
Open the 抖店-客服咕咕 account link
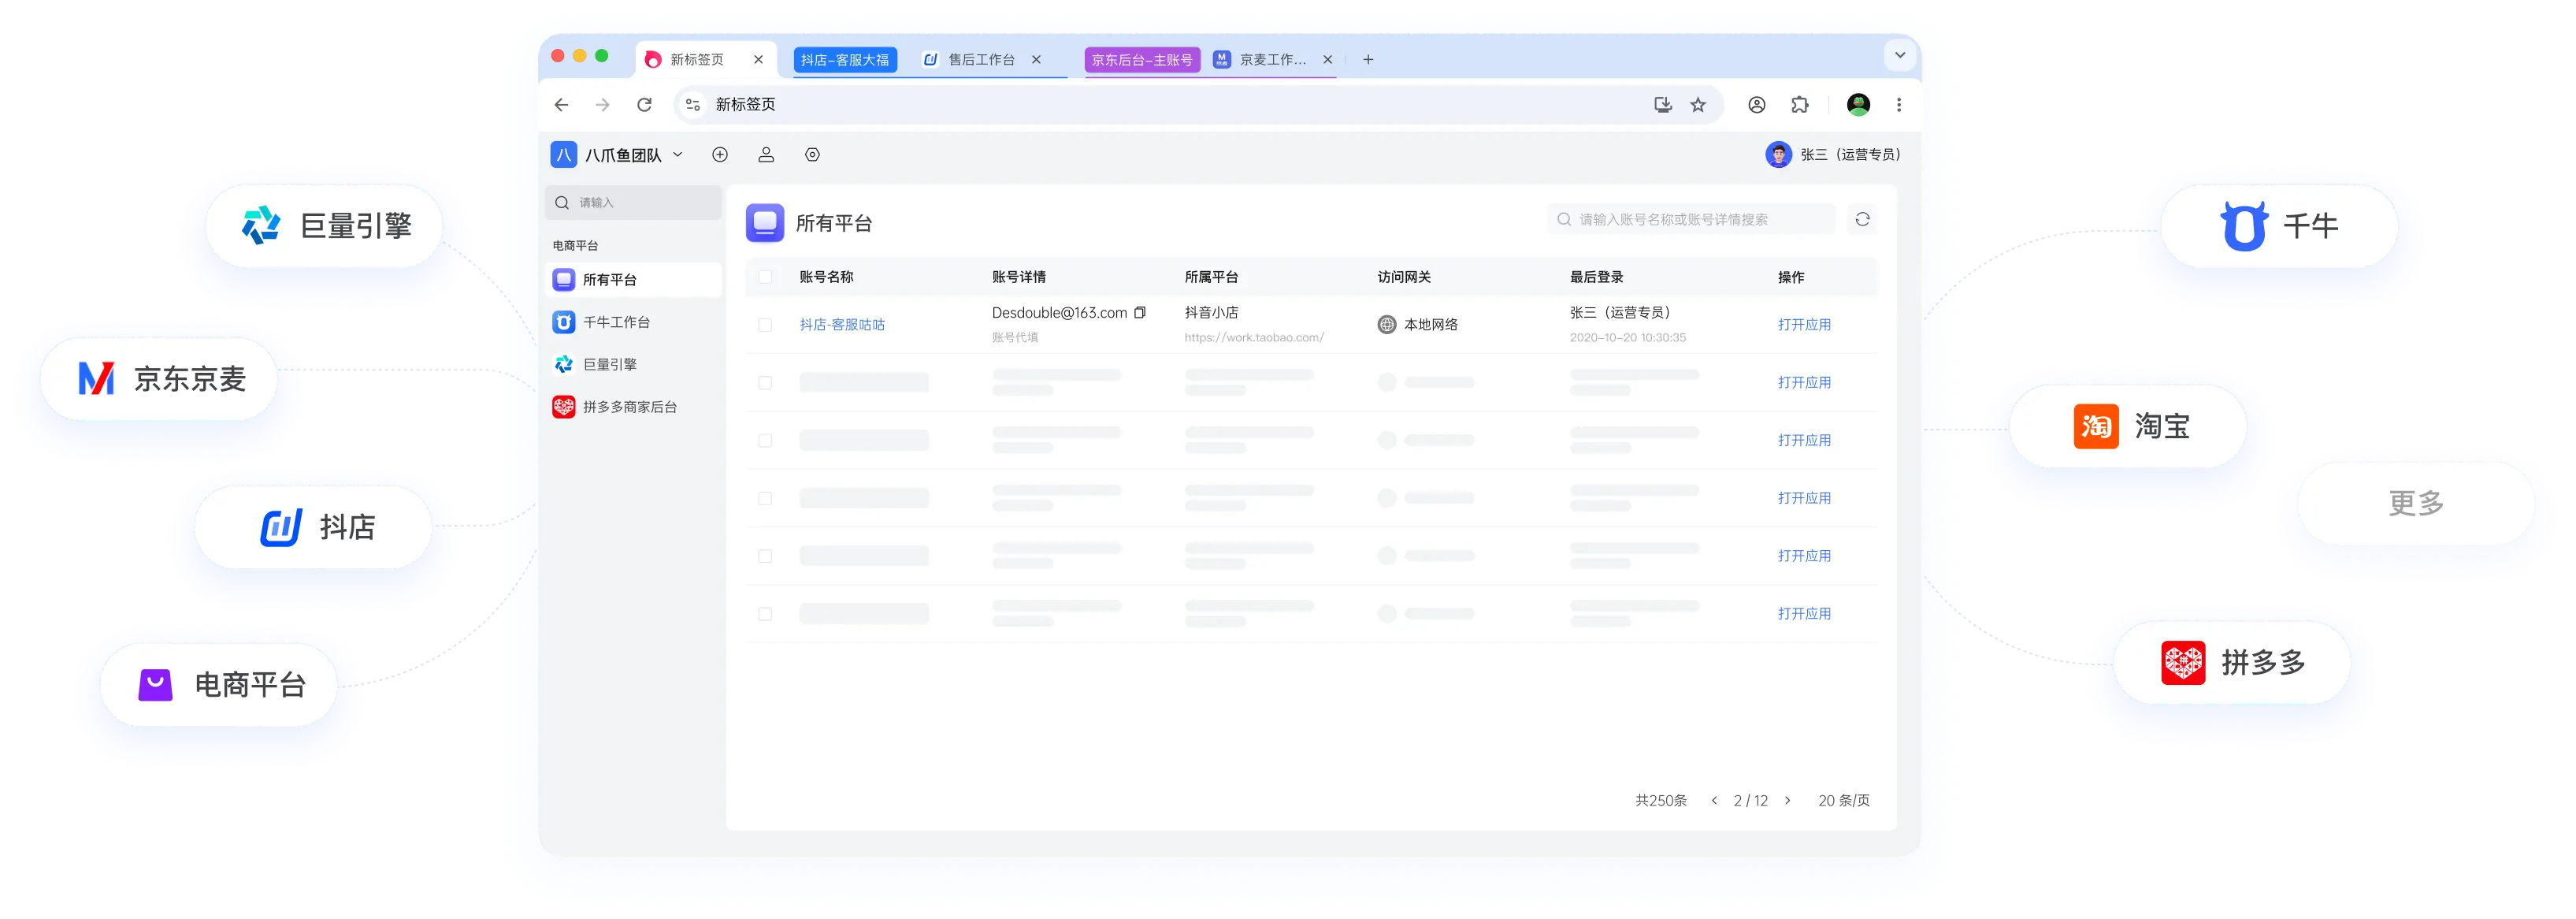pyautogui.click(x=842, y=325)
